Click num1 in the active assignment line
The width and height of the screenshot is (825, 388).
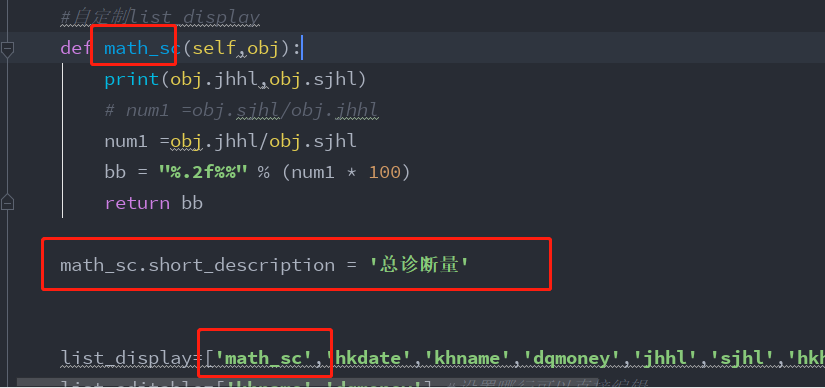[x=126, y=141]
